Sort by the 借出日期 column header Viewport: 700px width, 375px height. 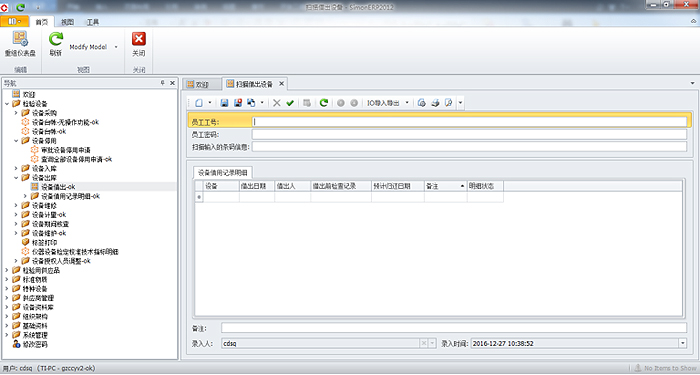[x=257, y=186]
